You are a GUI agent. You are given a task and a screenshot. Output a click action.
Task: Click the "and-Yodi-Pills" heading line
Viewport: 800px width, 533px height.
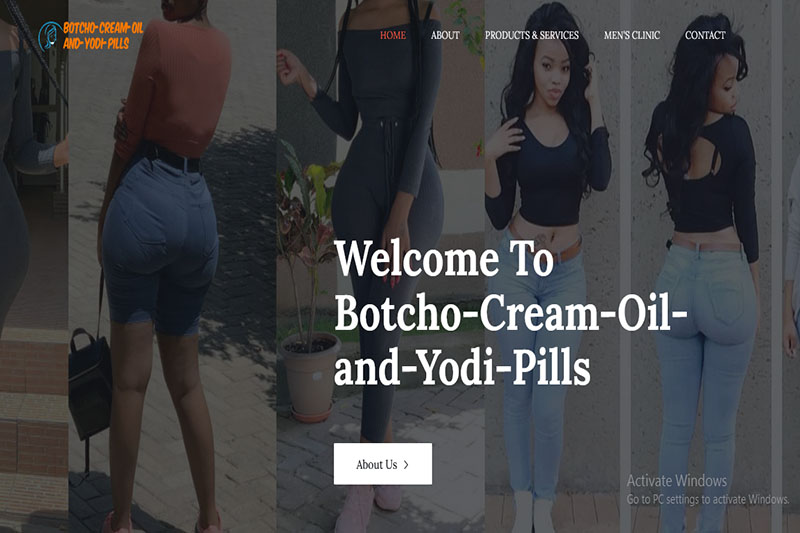pos(462,368)
